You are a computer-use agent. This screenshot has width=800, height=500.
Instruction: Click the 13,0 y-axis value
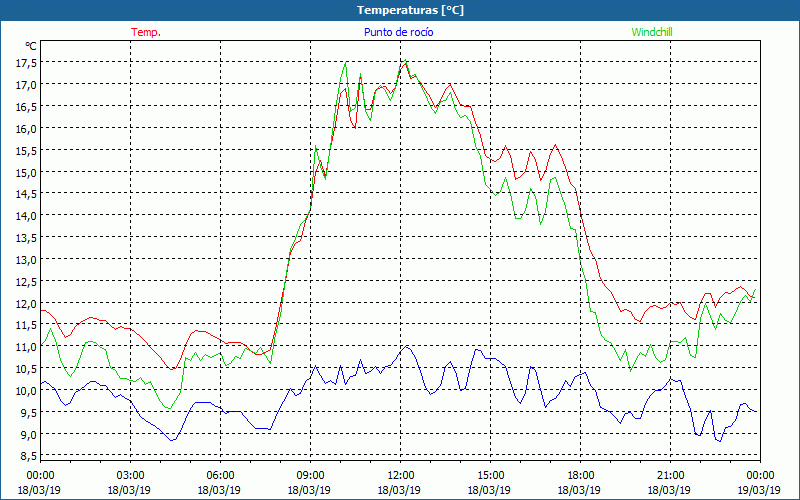pos(27,260)
